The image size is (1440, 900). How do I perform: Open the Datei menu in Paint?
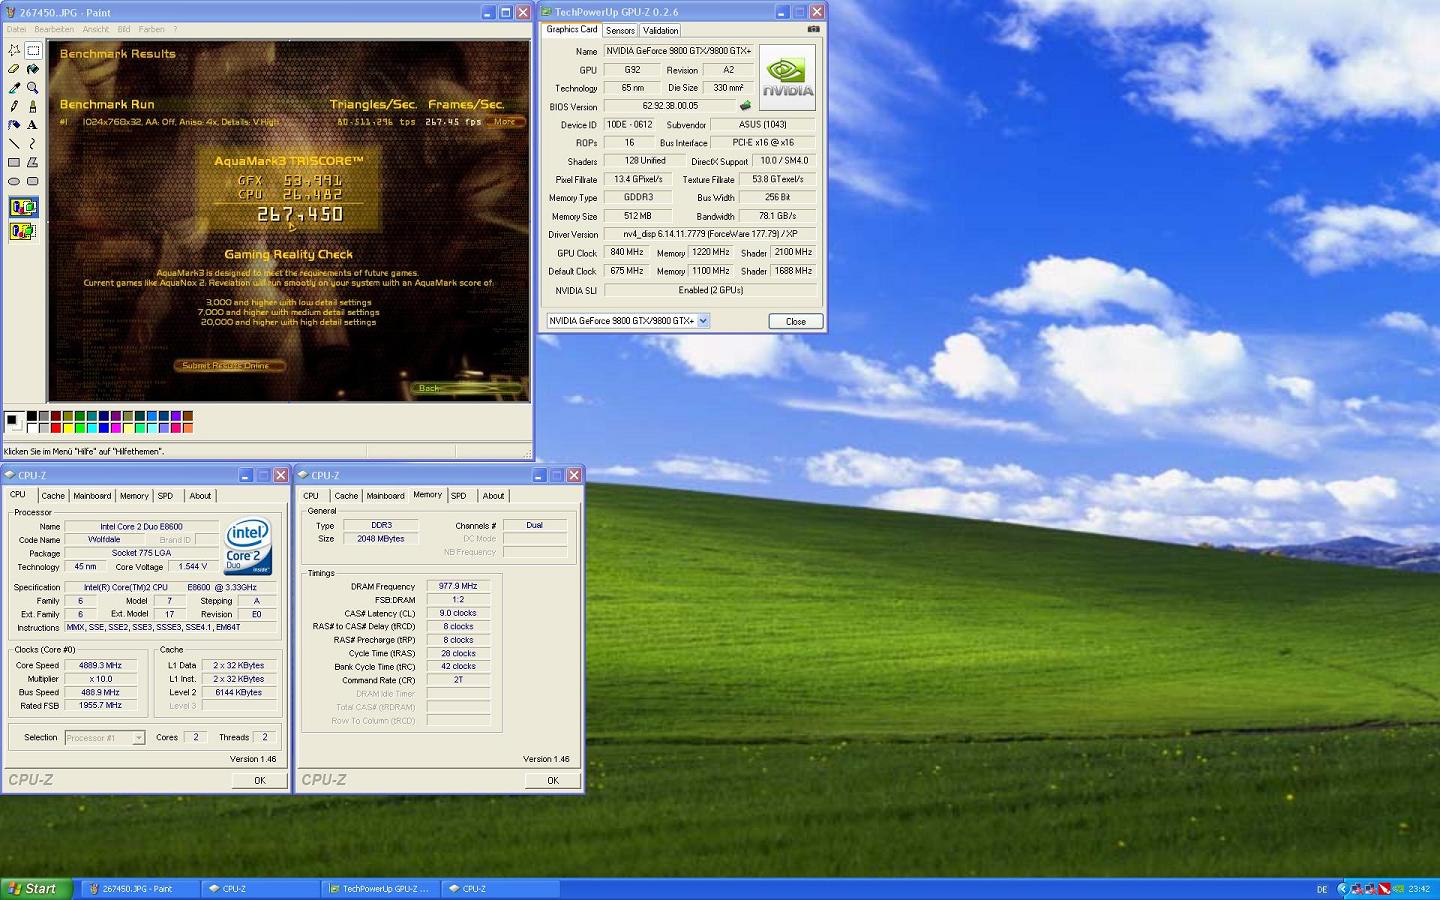(16, 29)
